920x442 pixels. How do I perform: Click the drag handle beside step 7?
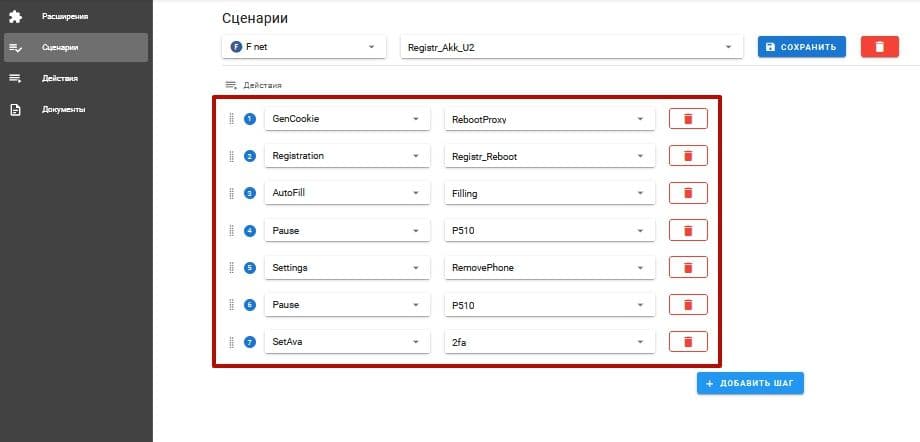pyautogui.click(x=232, y=342)
